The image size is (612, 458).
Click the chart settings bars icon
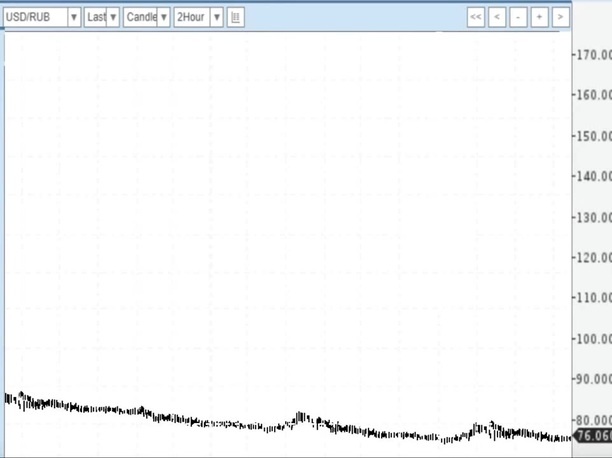tap(236, 17)
